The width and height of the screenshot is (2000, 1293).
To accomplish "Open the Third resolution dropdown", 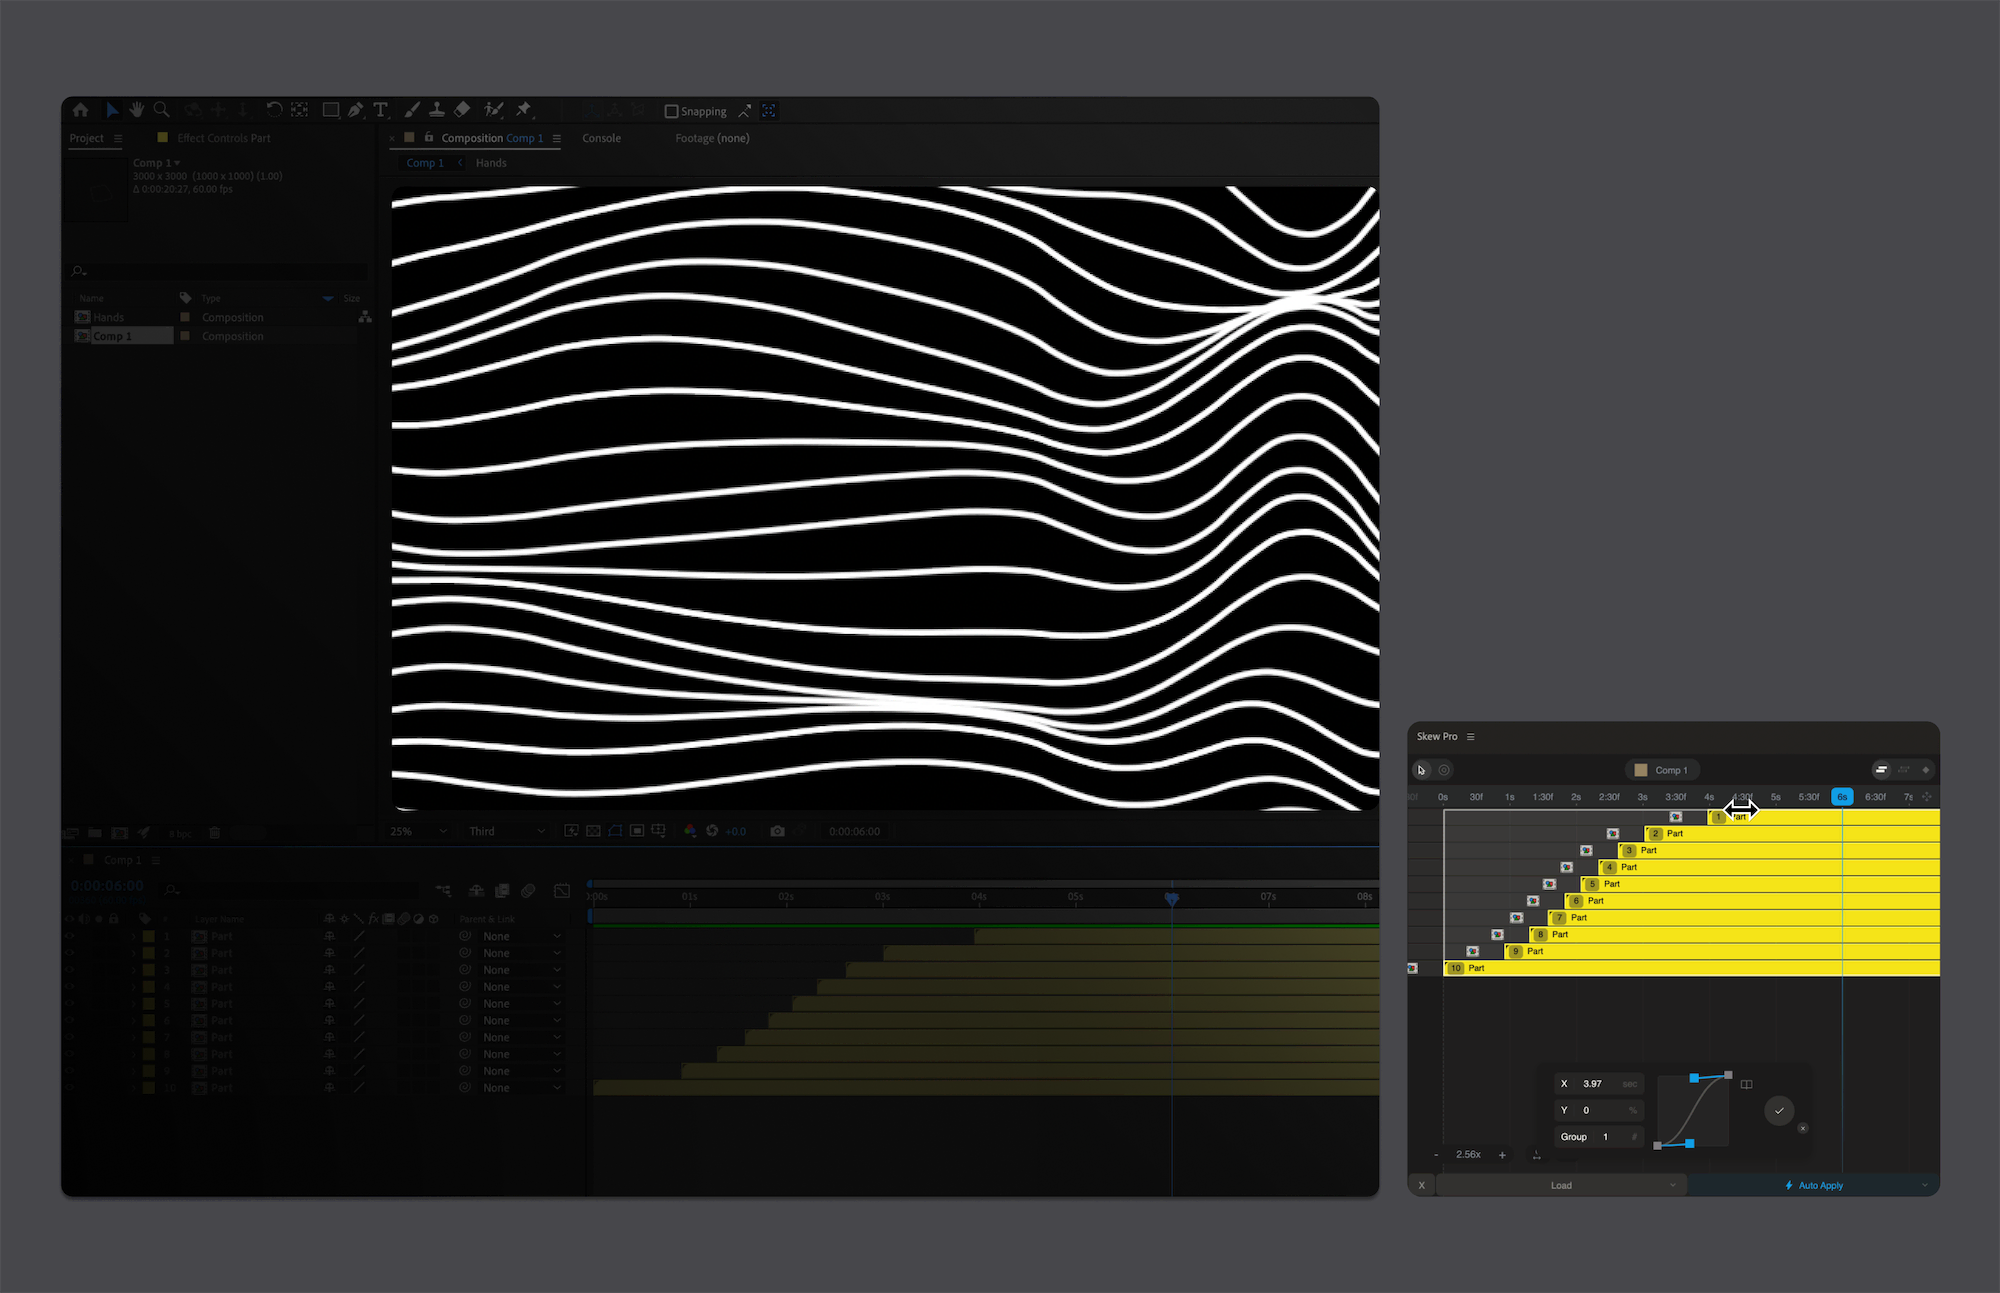I will point(505,831).
